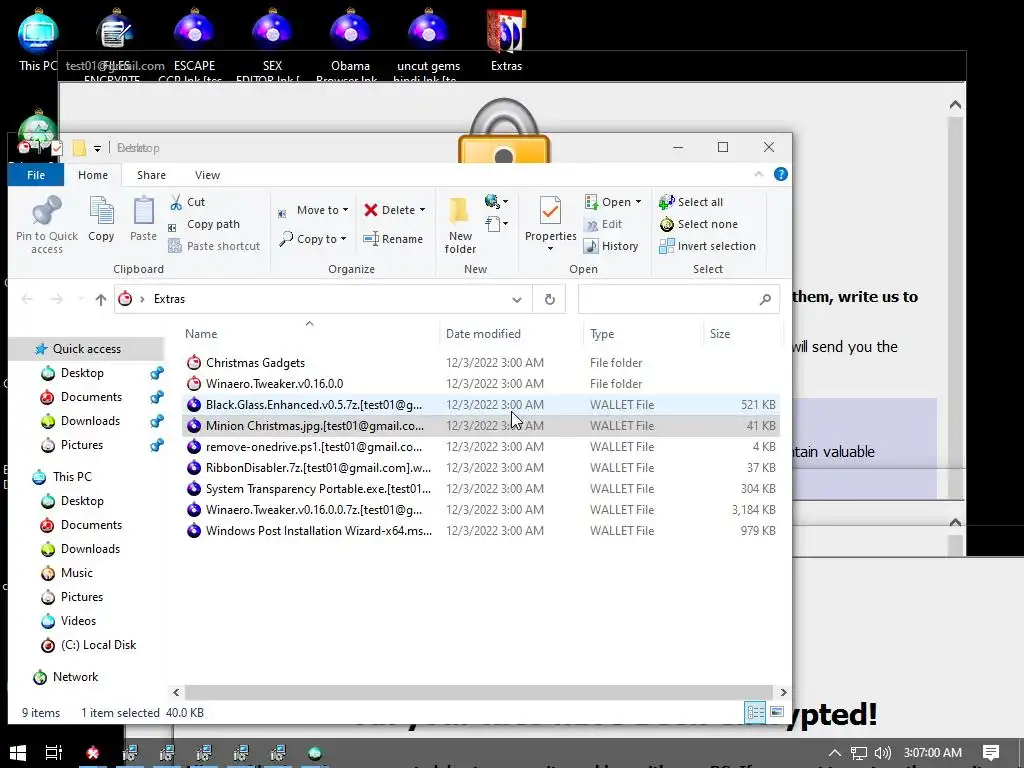This screenshot has height=768, width=1024.
Task: Open Videos under This PC
Action: pyautogui.click(x=78, y=621)
